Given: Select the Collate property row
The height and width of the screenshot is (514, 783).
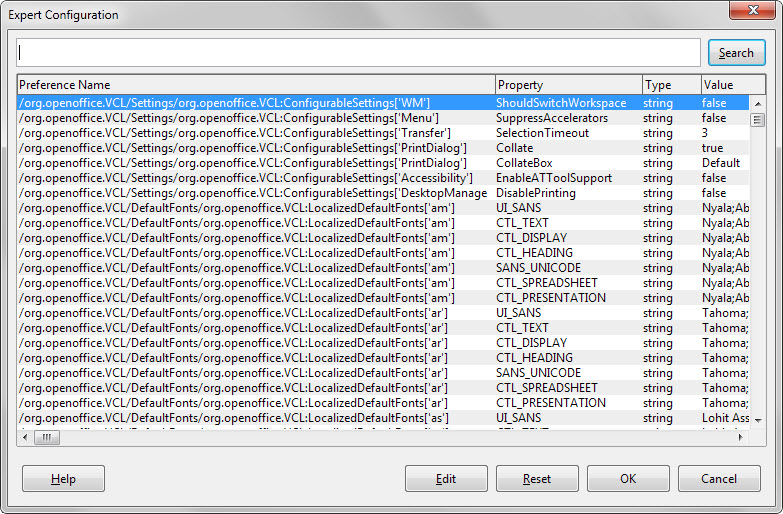Looking at the screenshot, I should [x=383, y=148].
